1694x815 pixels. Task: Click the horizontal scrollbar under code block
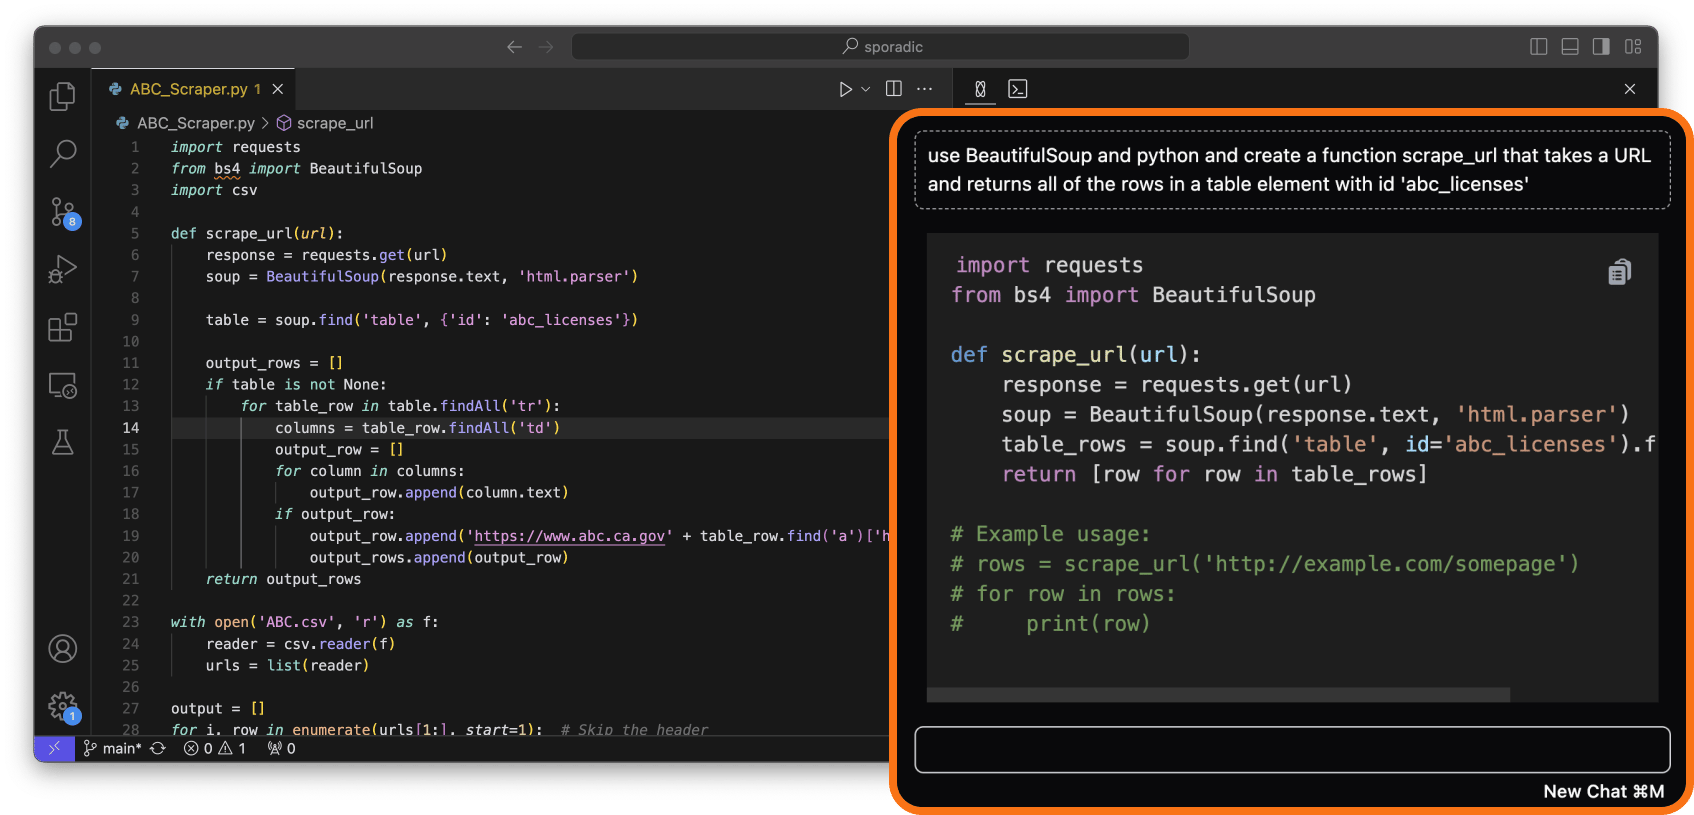1218,694
